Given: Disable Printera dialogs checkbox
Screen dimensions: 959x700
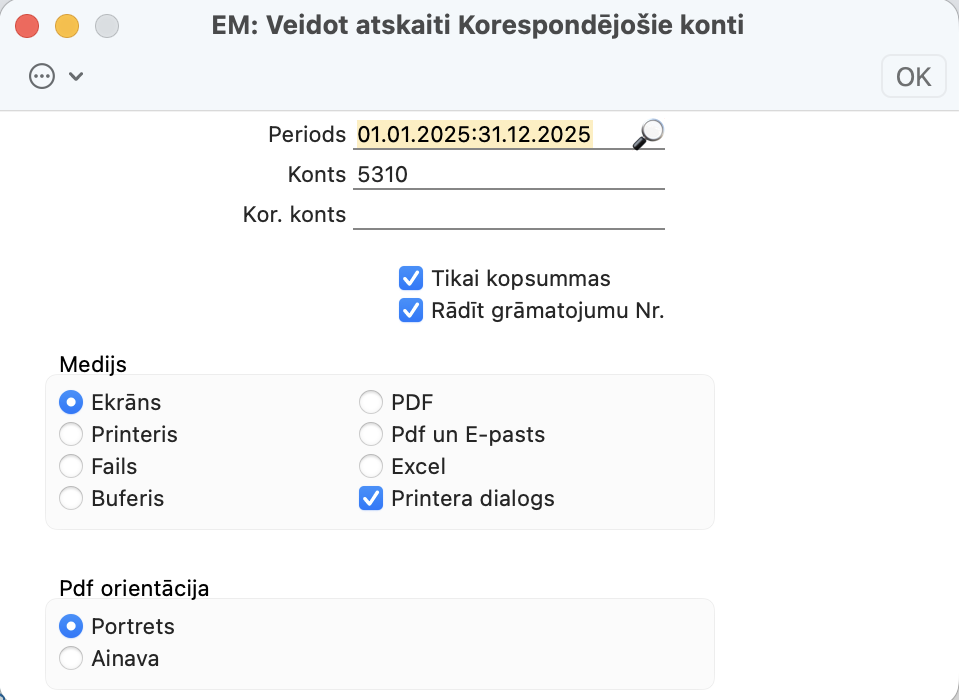Looking at the screenshot, I should 371,498.
